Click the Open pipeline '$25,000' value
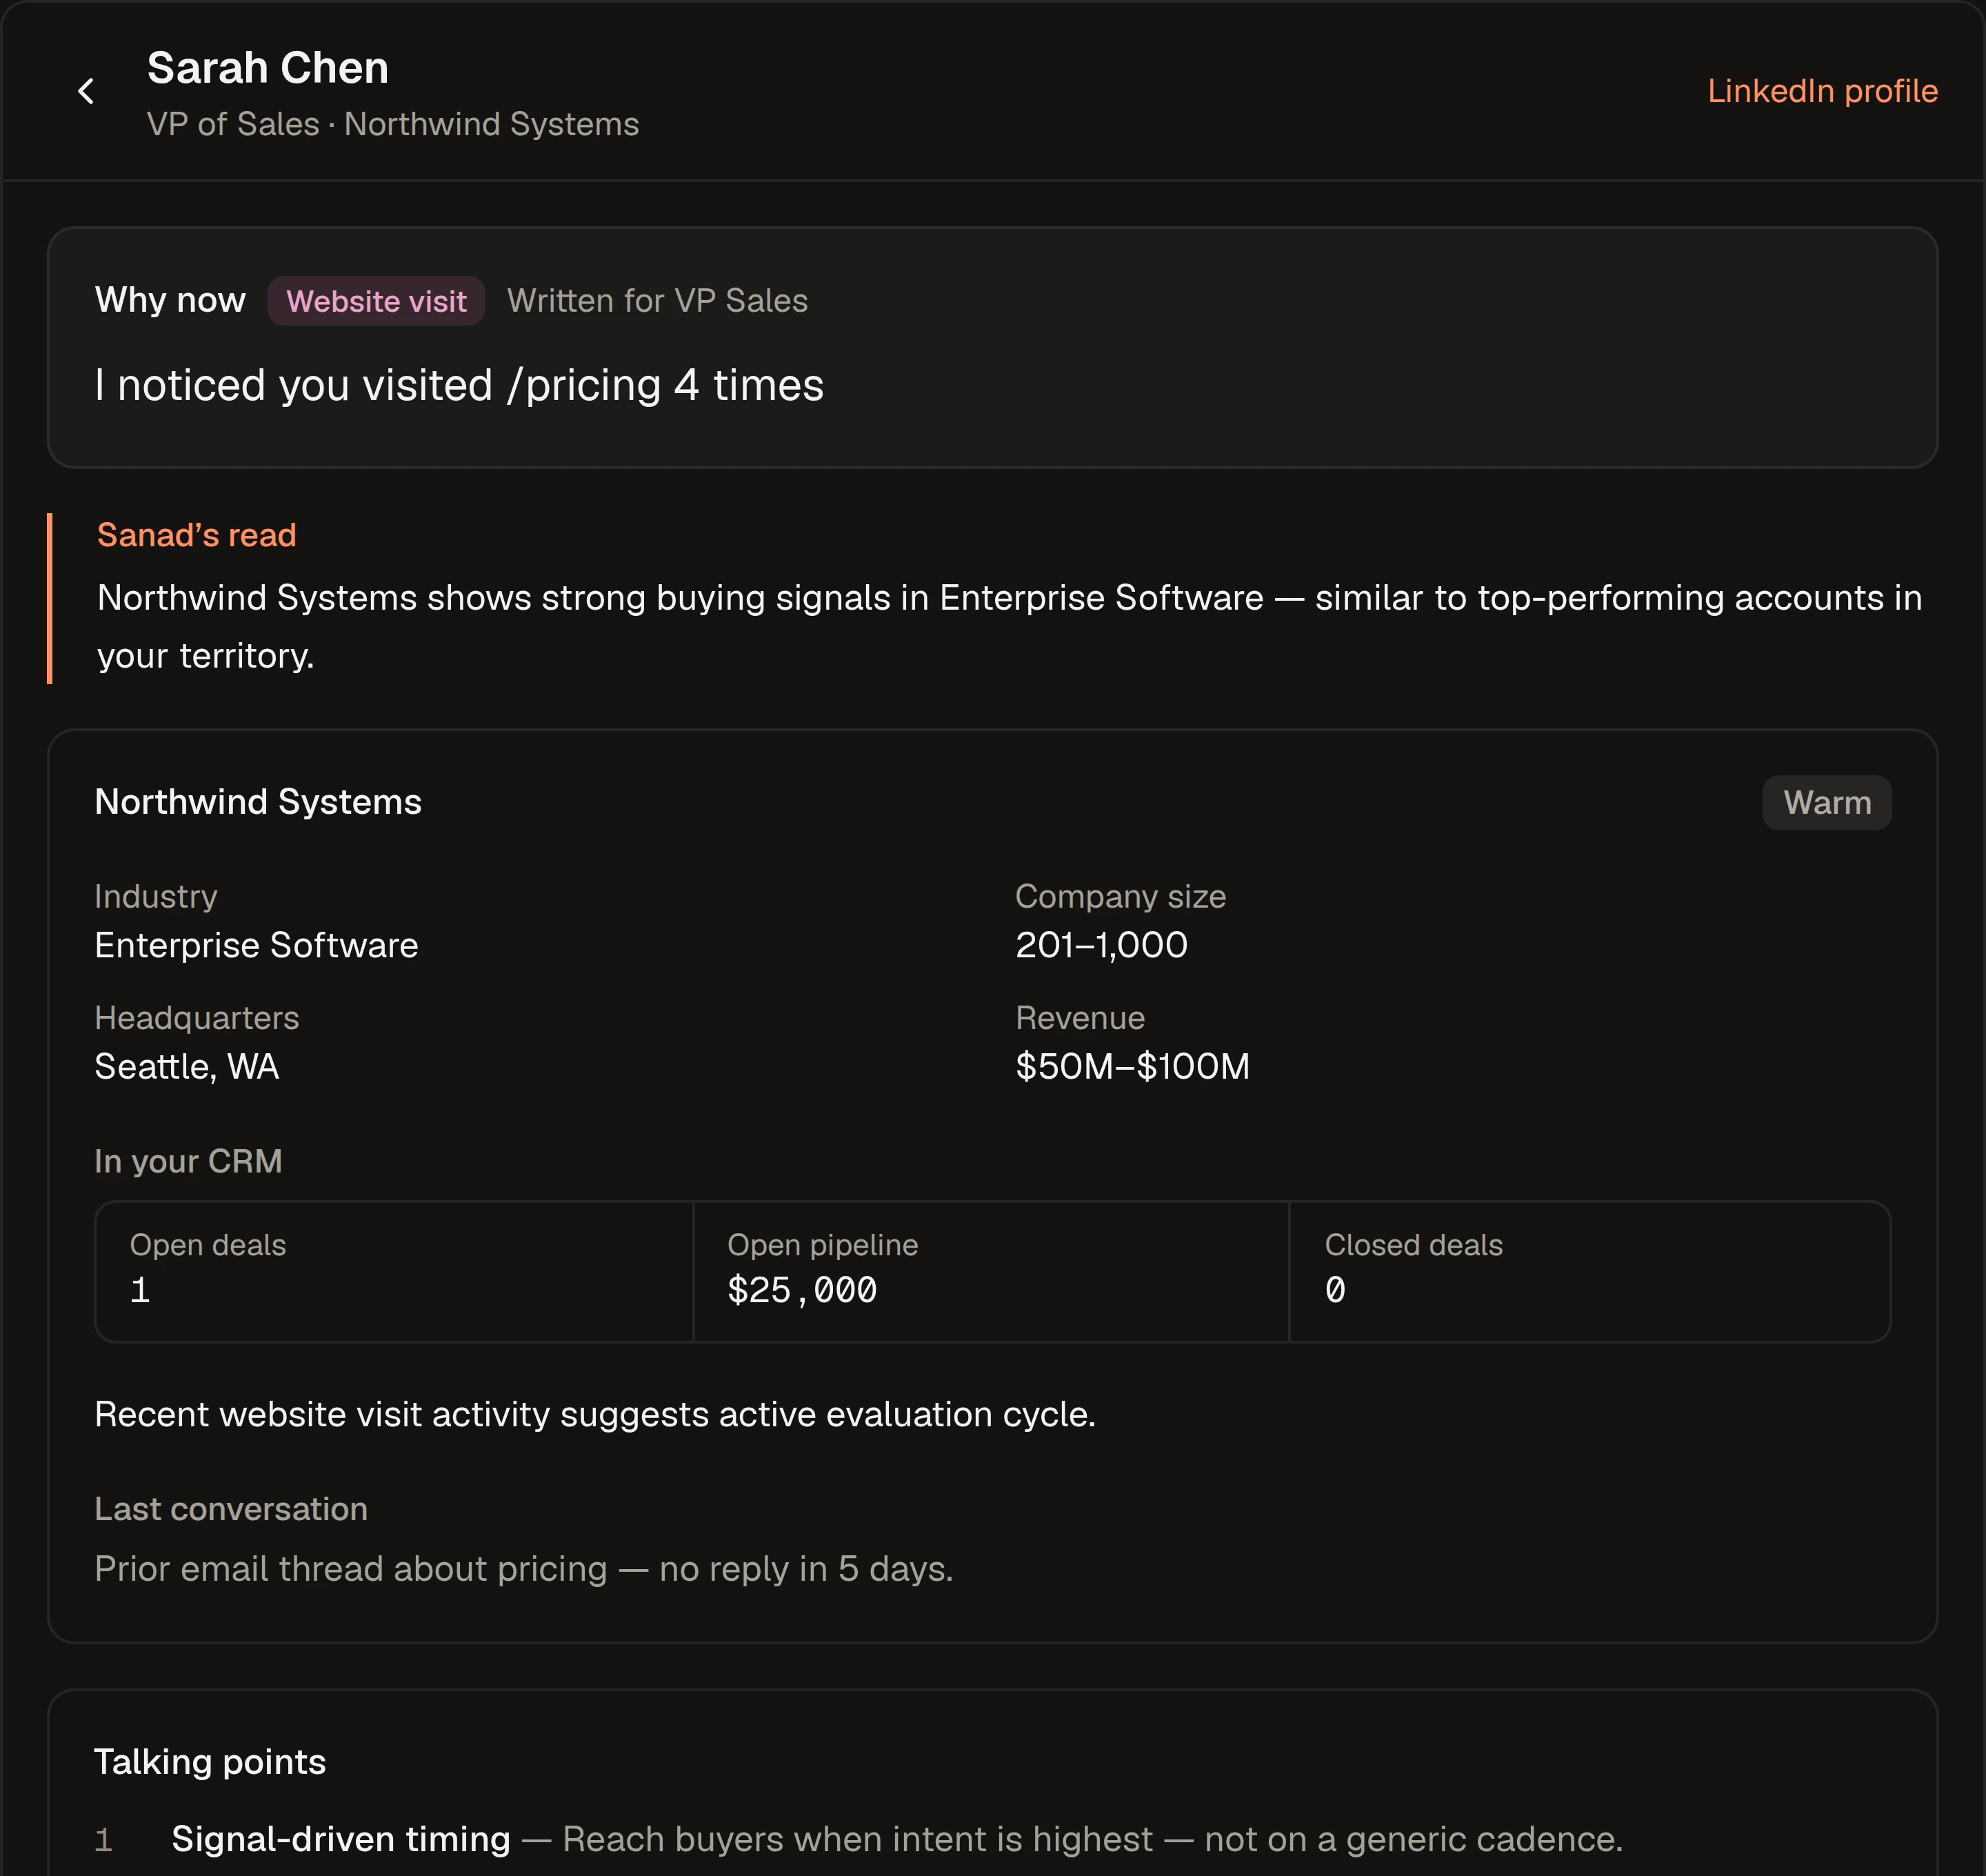 click(x=802, y=1290)
